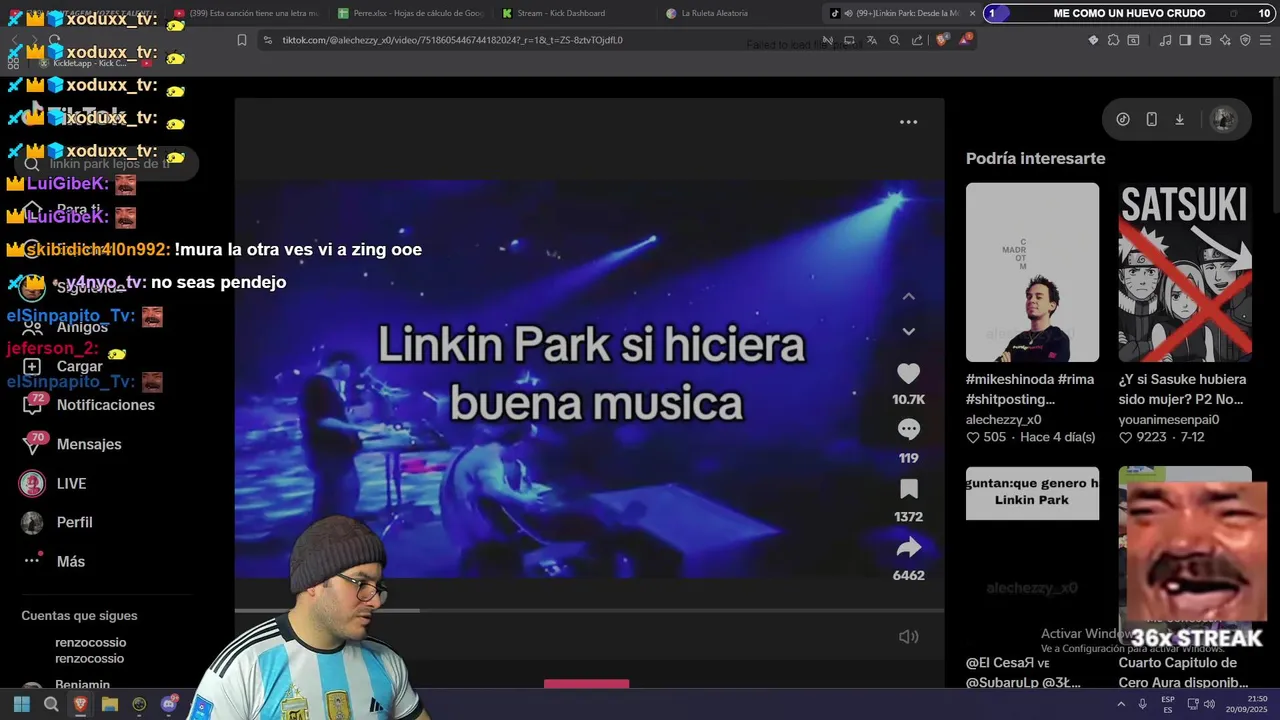Viewport: 1280px width, 720px height.
Task: Click the Brave Rewards triangle icon
Action: click(x=966, y=40)
